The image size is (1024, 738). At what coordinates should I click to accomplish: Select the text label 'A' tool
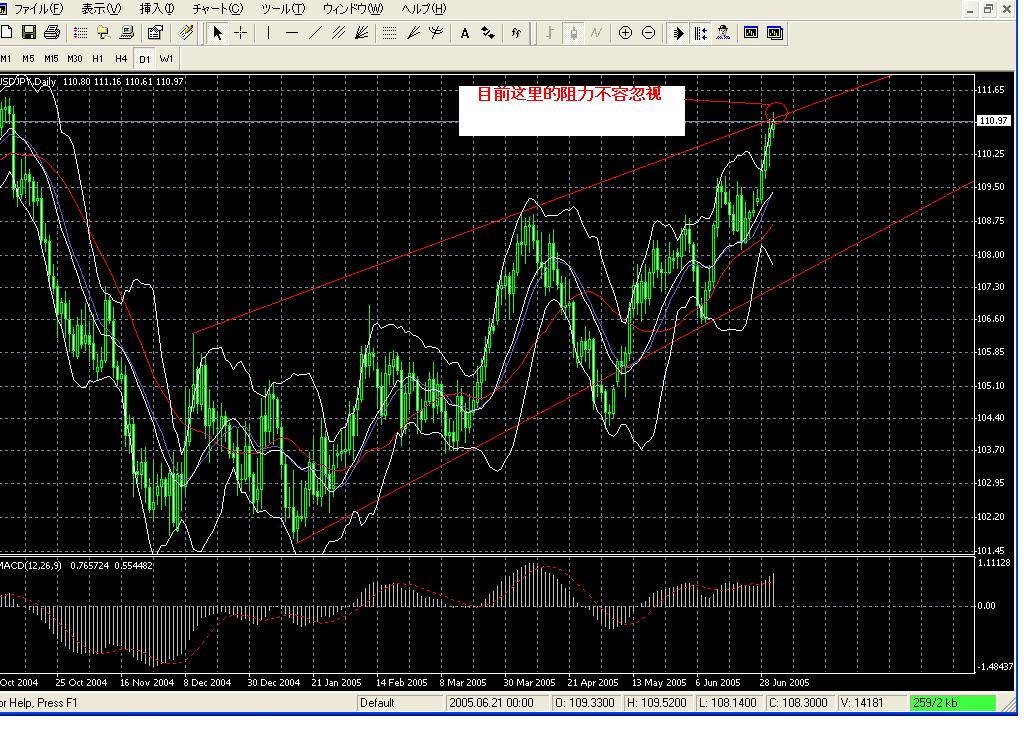coord(465,33)
